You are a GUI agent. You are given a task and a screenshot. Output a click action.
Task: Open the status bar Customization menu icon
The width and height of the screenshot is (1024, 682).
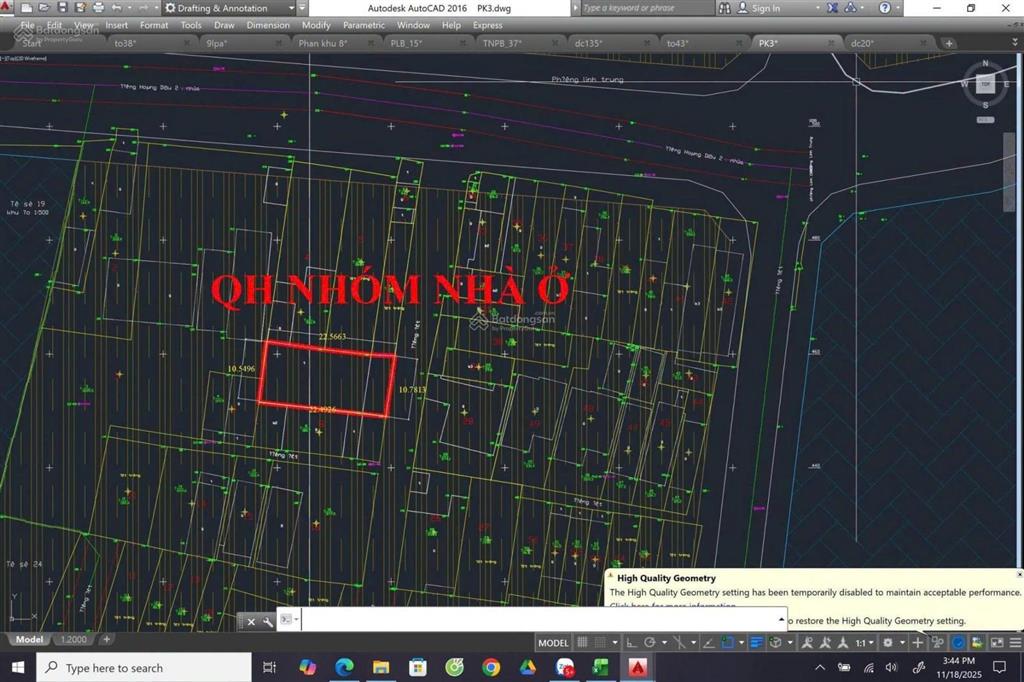coord(1016,643)
